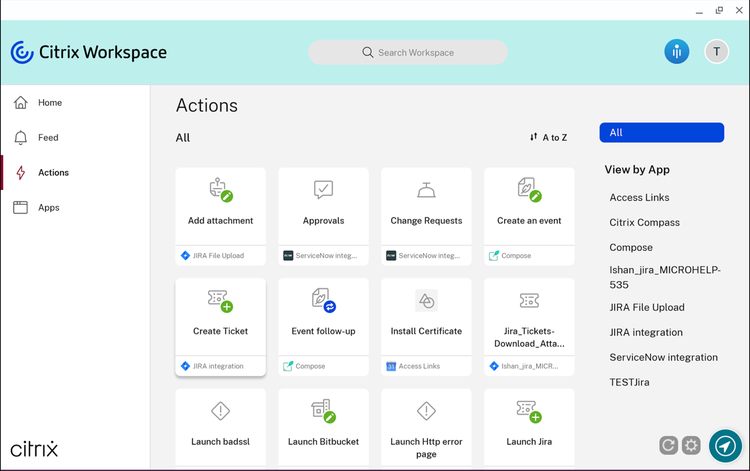Filter by Access Links app
Image resolution: width=750 pixels, height=471 pixels.
pos(639,197)
